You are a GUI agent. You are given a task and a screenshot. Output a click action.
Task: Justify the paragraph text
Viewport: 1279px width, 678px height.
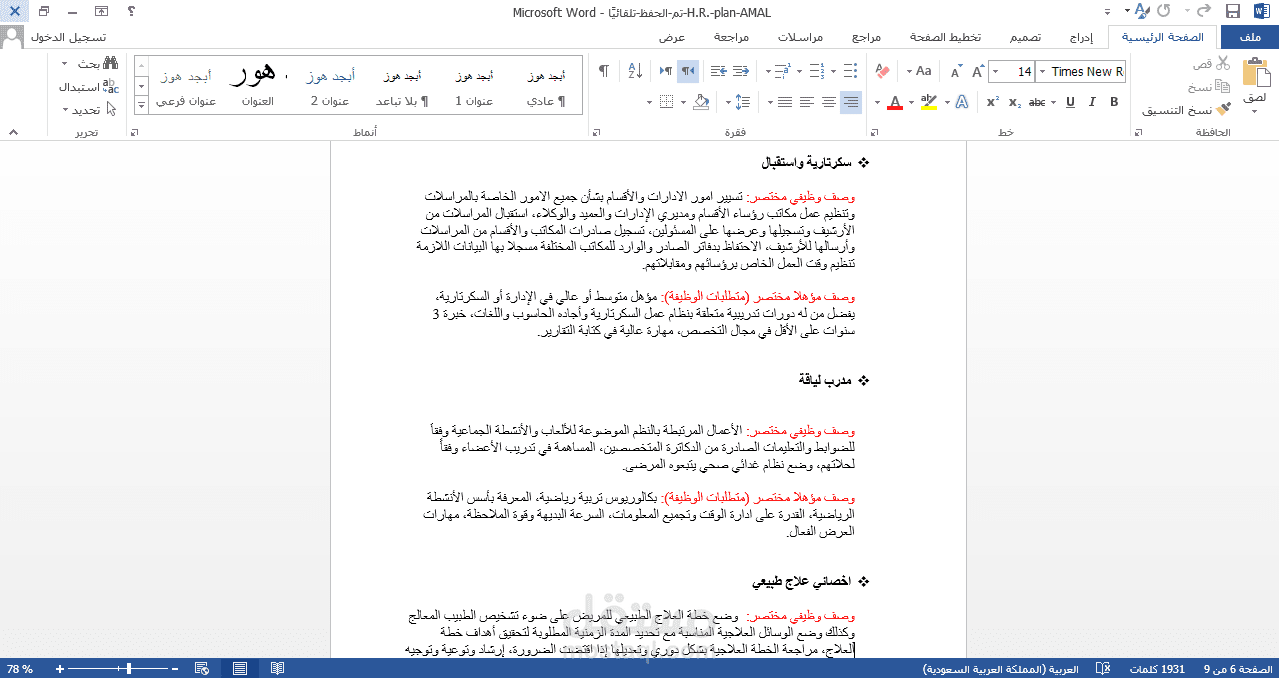point(785,102)
